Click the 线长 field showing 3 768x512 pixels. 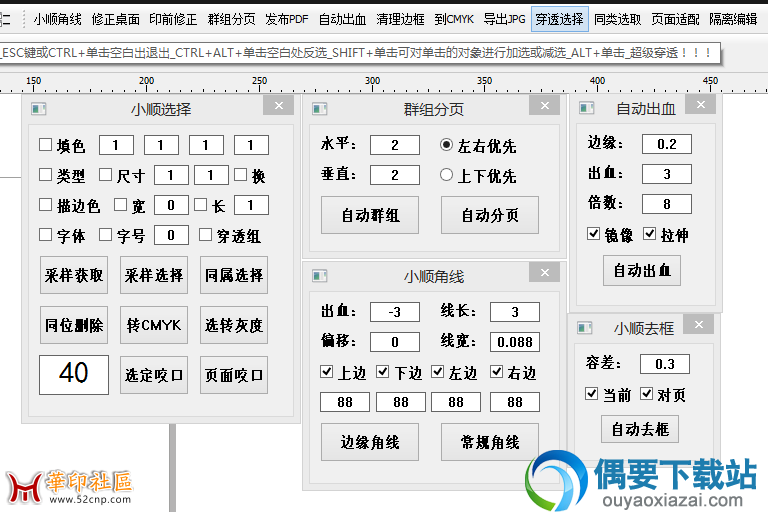(515, 312)
